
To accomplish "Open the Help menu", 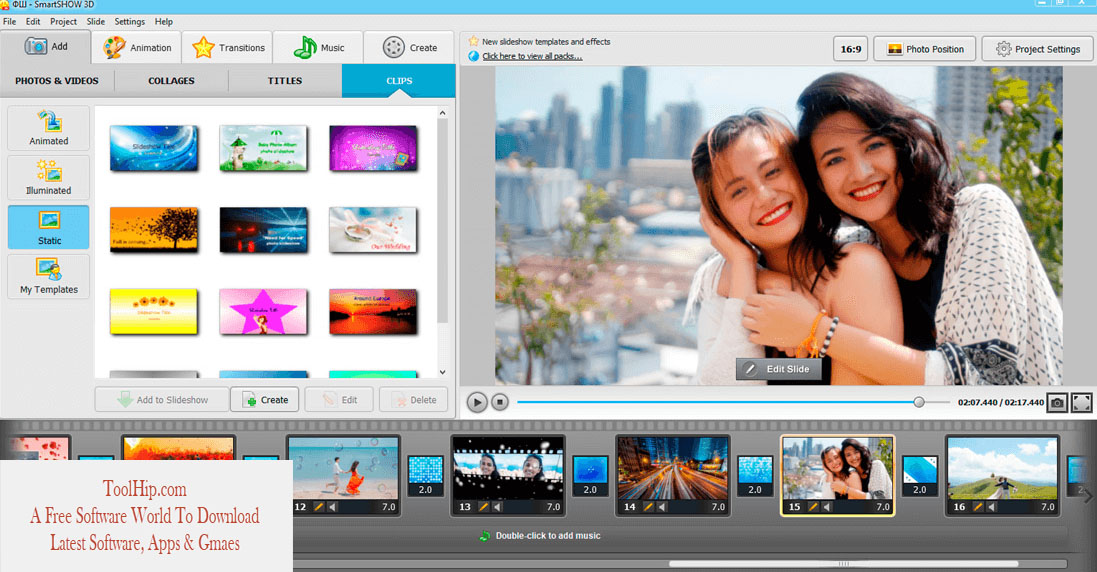I will (x=164, y=22).
